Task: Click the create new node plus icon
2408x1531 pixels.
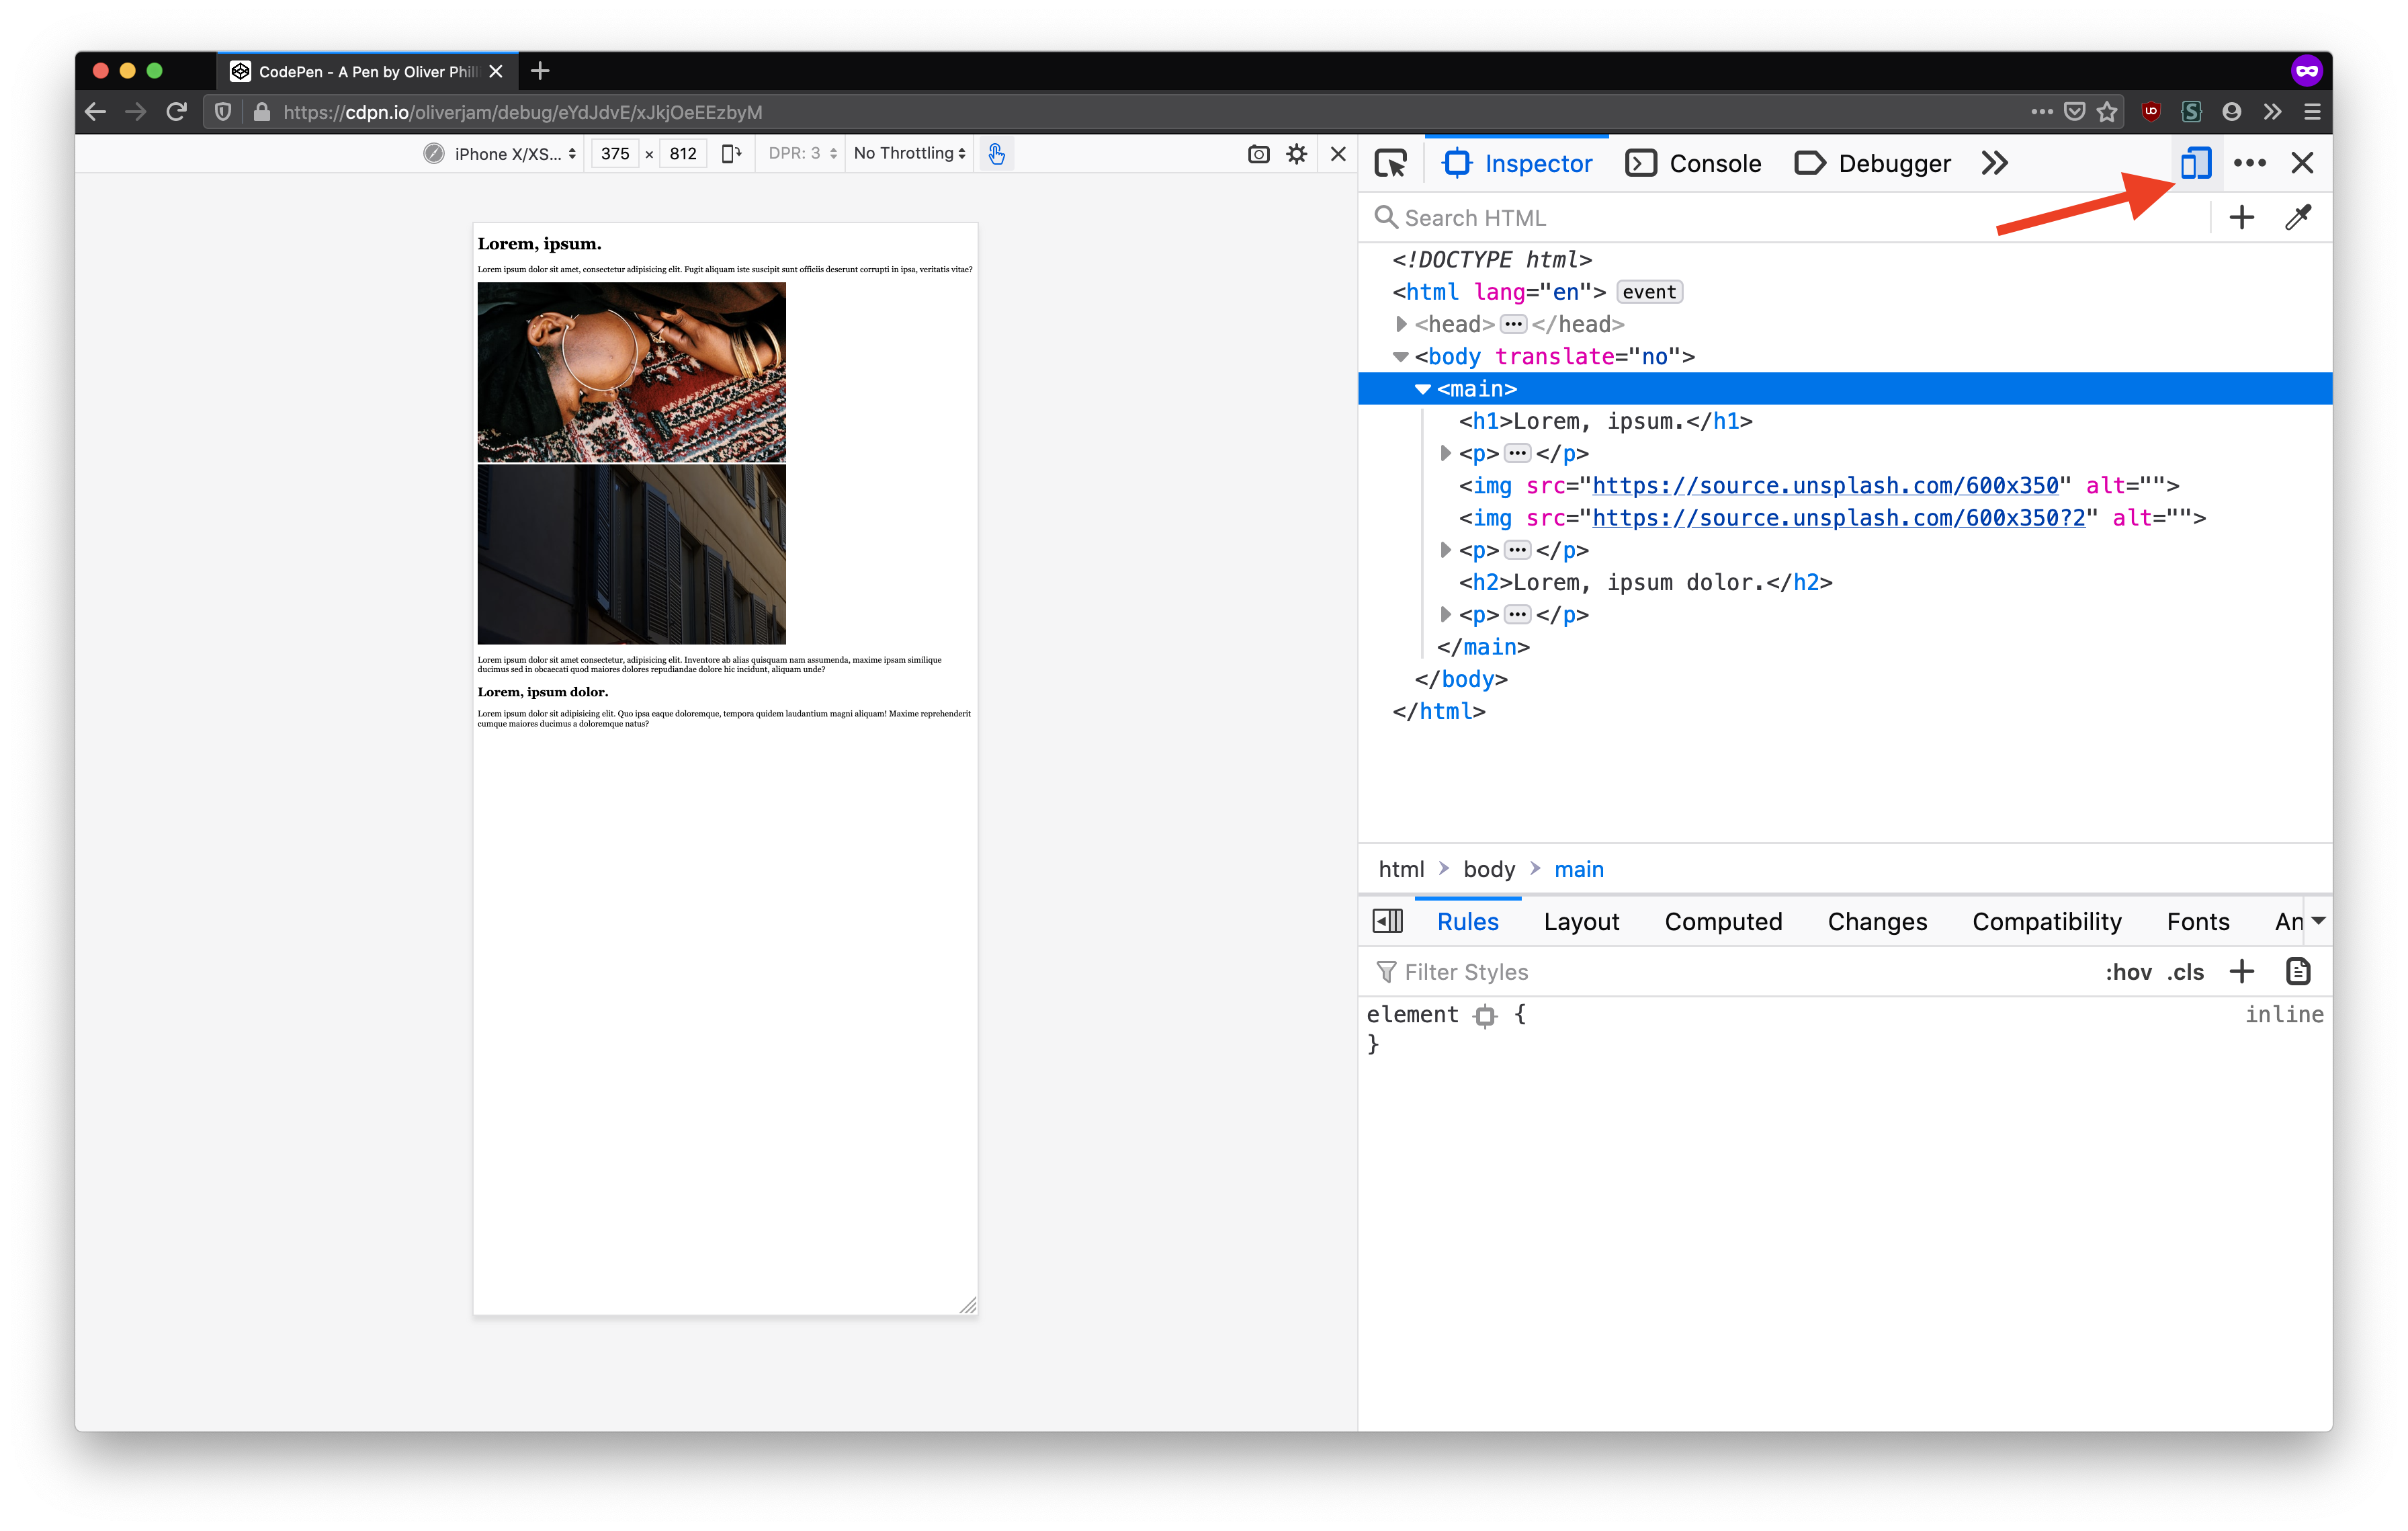Action: tap(2241, 217)
